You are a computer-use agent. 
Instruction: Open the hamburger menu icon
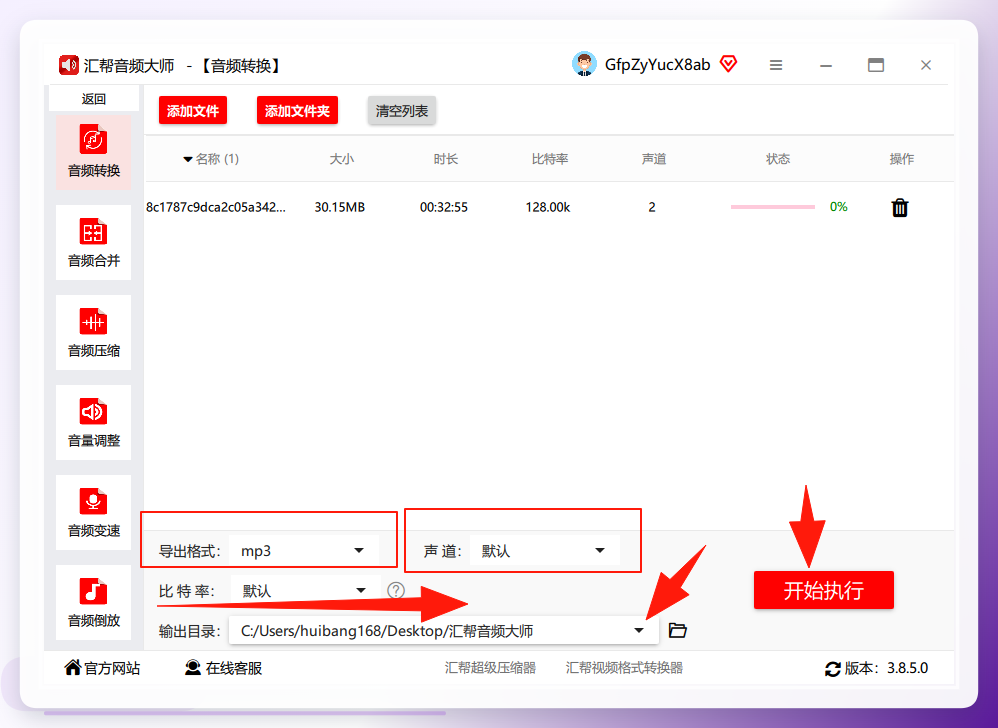776,65
